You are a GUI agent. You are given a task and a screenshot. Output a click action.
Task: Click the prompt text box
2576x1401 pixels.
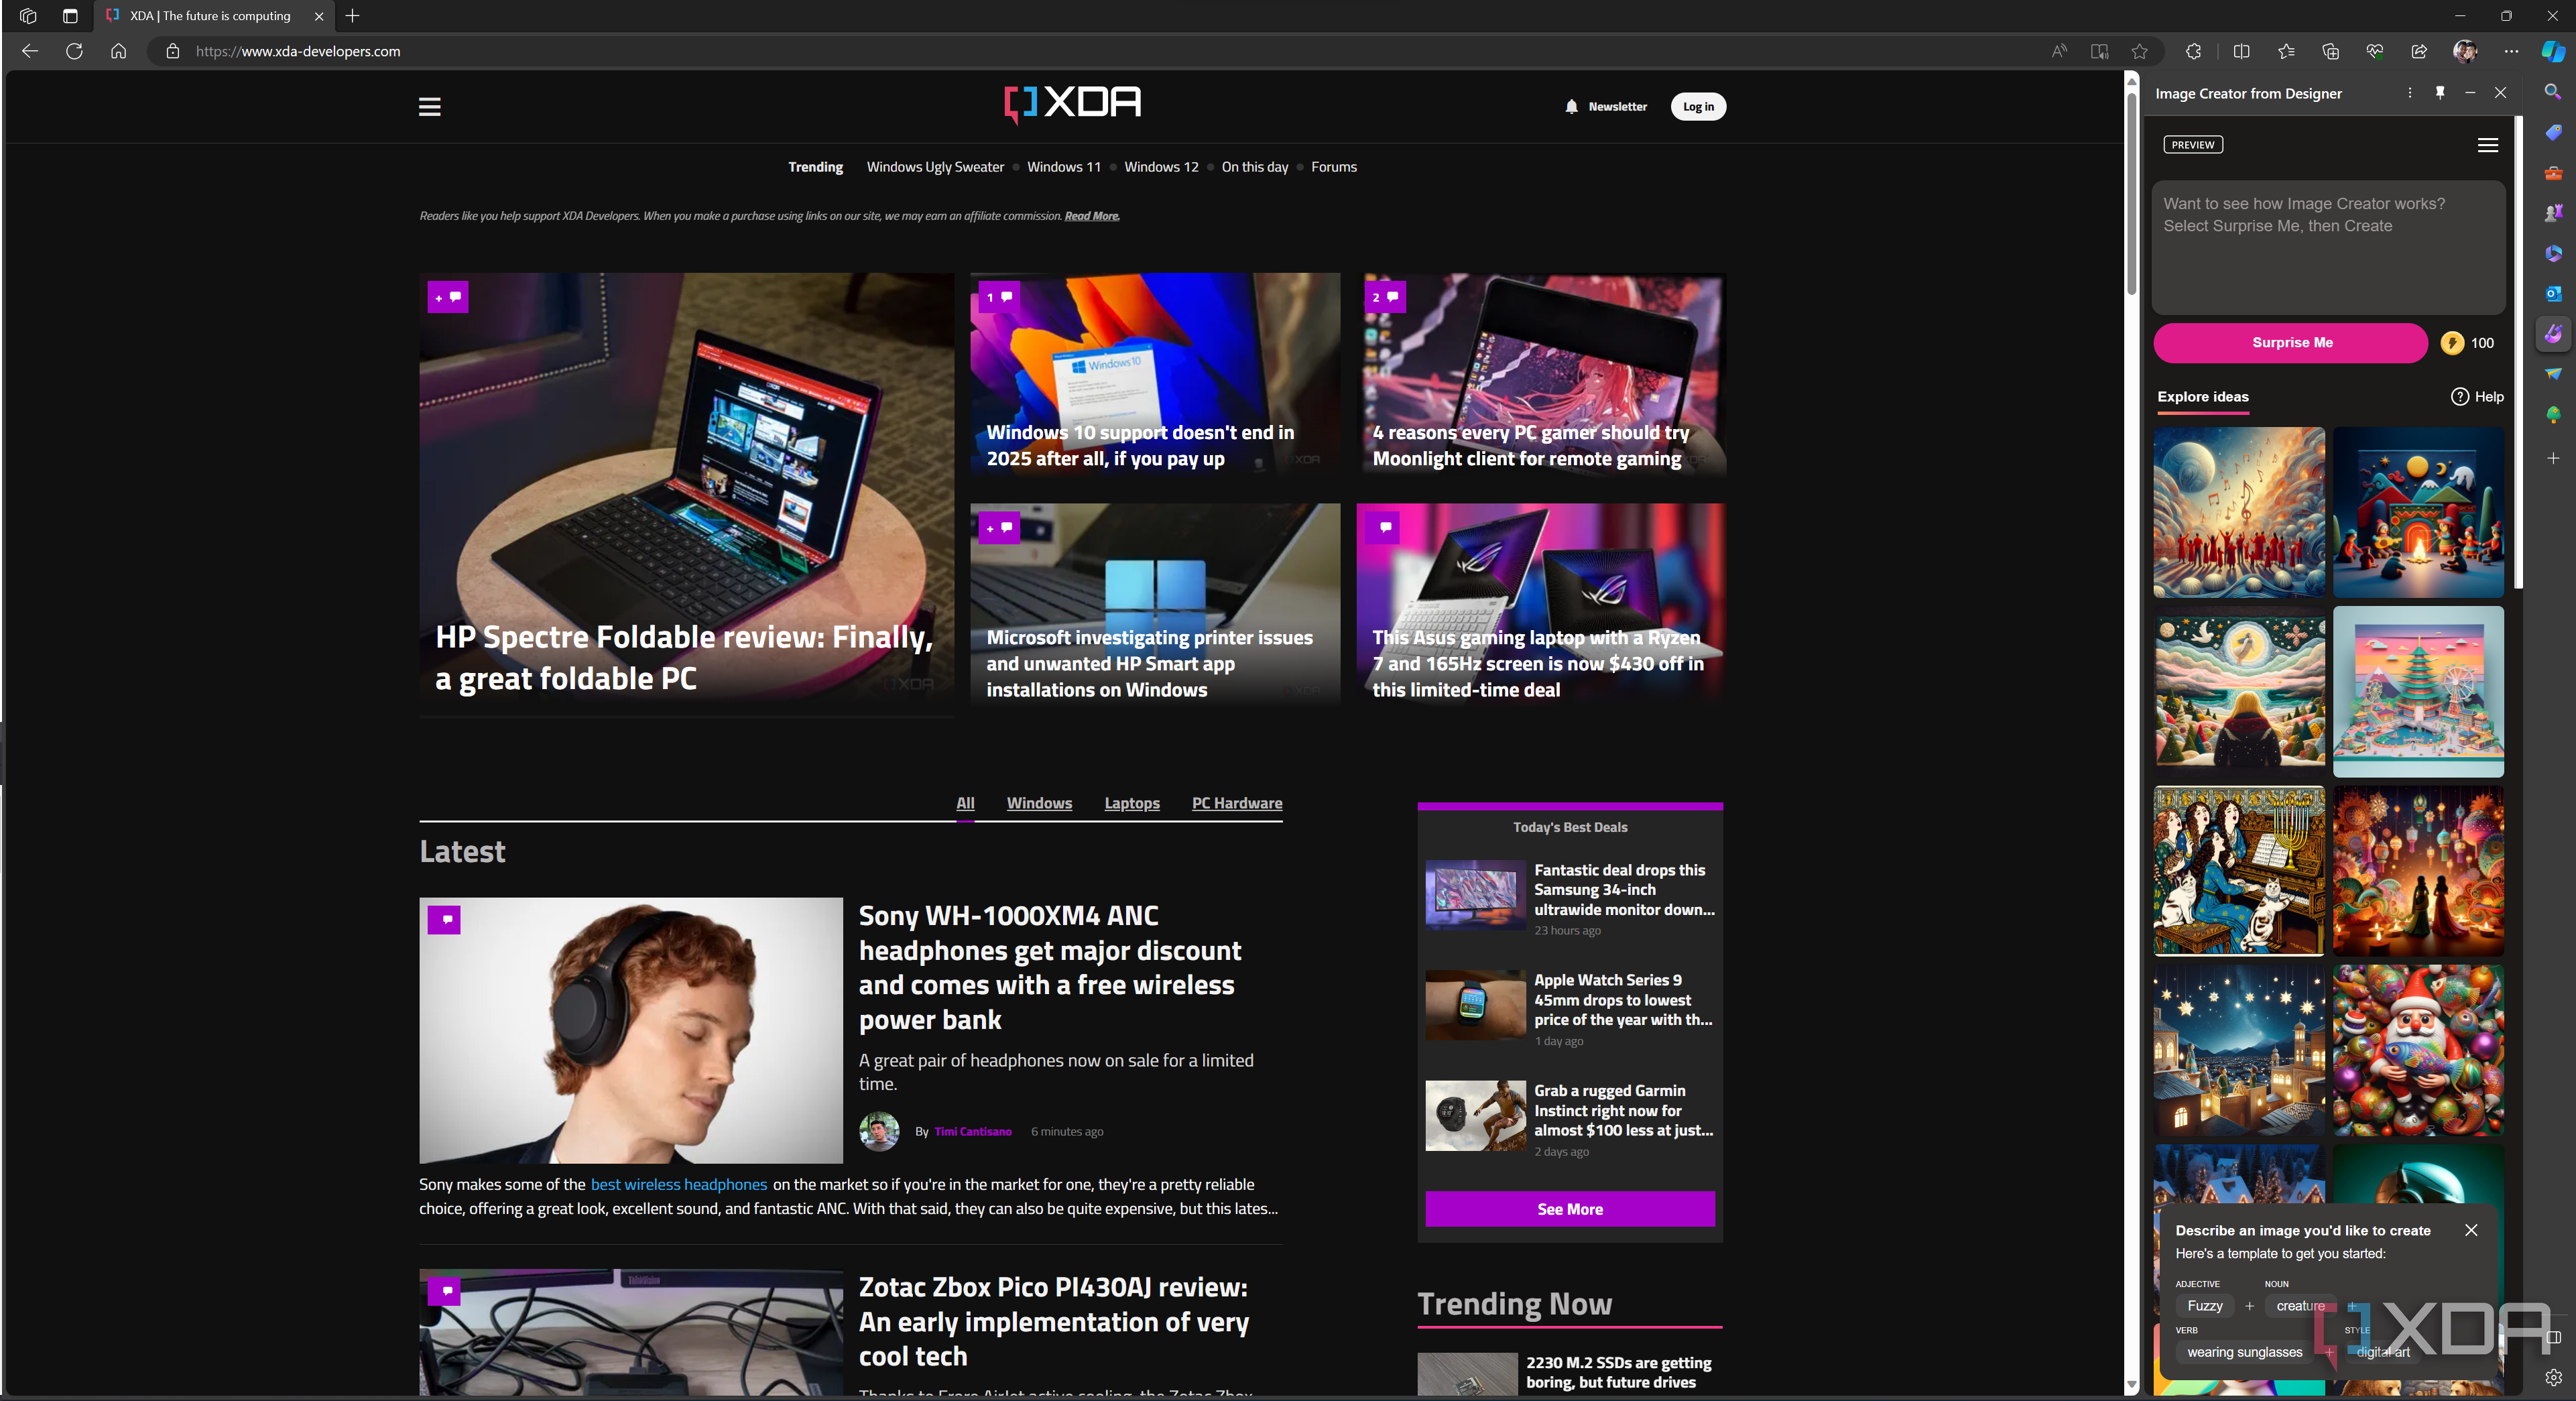[2328, 247]
